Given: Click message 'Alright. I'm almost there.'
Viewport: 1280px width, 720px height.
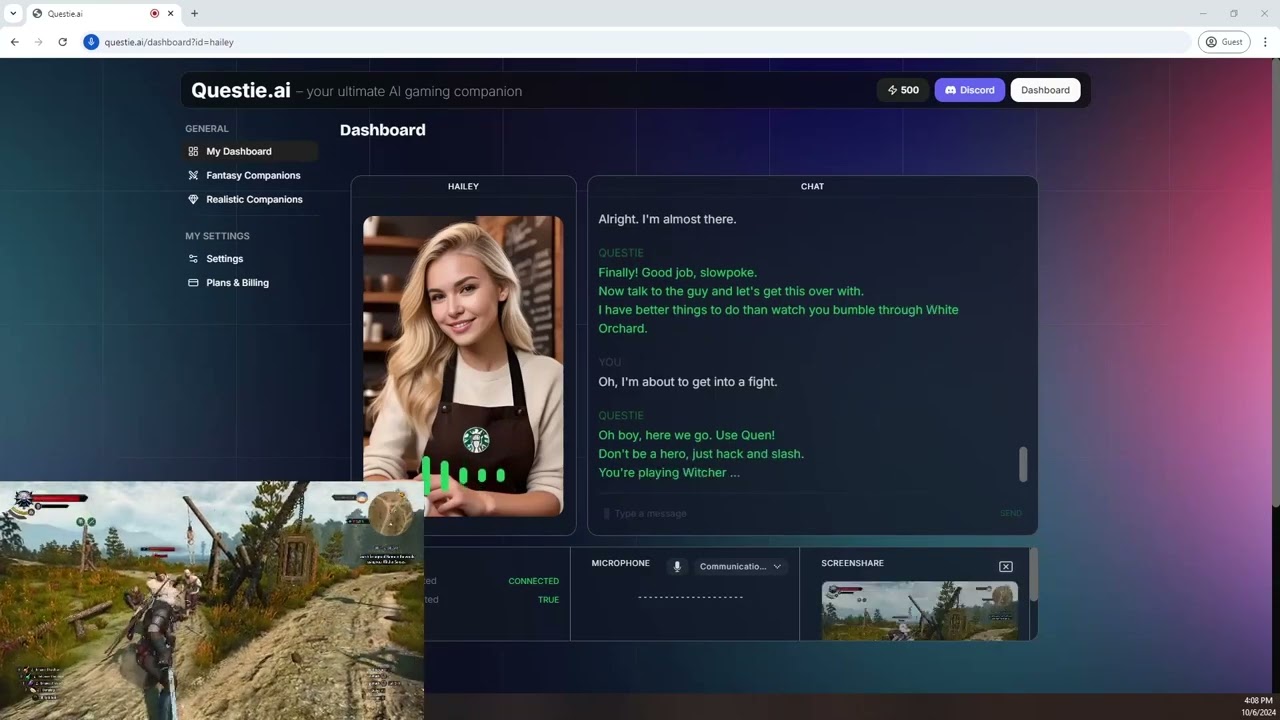Looking at the screenshot, I should 667,219.
